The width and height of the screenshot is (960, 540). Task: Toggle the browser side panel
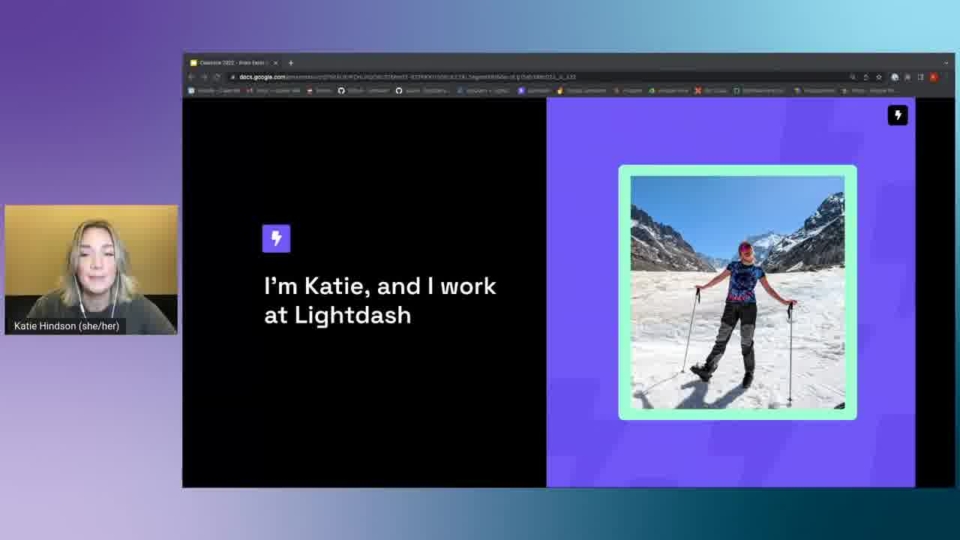pos(920,77)
